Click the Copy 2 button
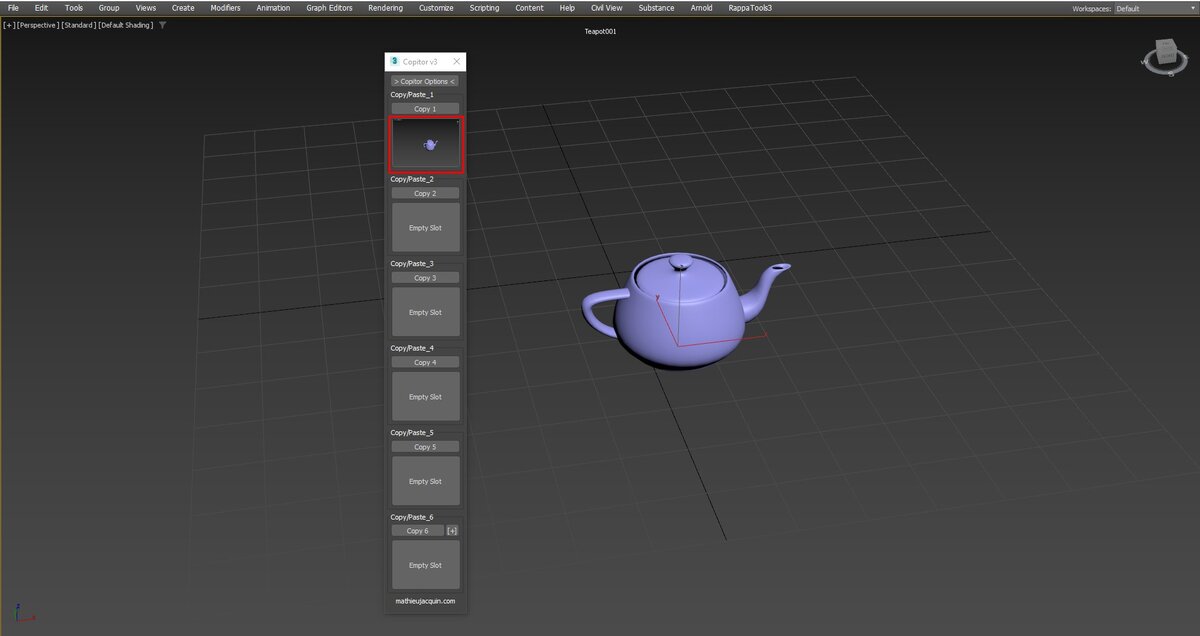 click(425, 193)
